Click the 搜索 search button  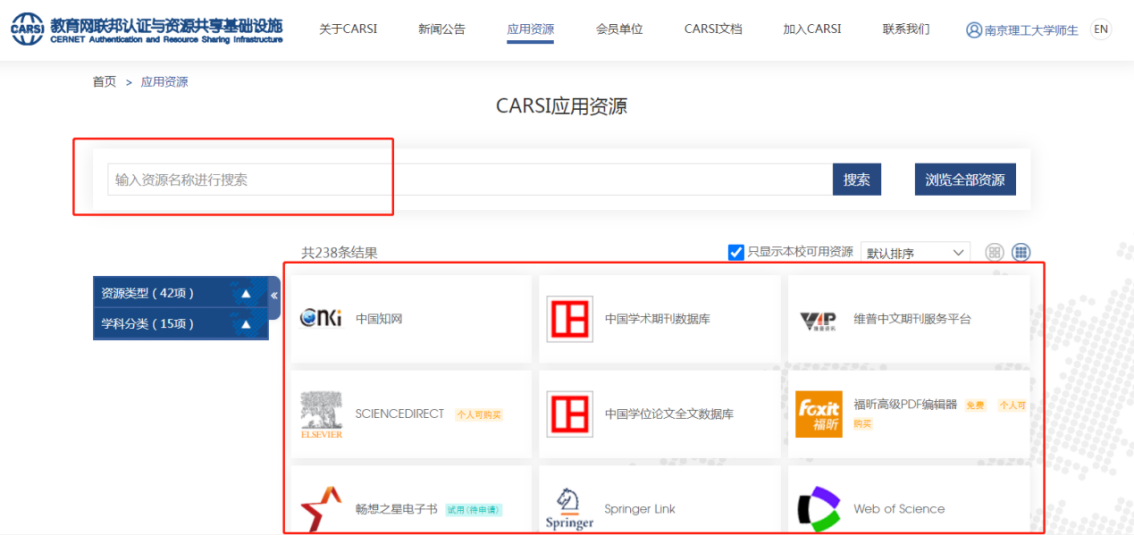(x=857, y=180)
